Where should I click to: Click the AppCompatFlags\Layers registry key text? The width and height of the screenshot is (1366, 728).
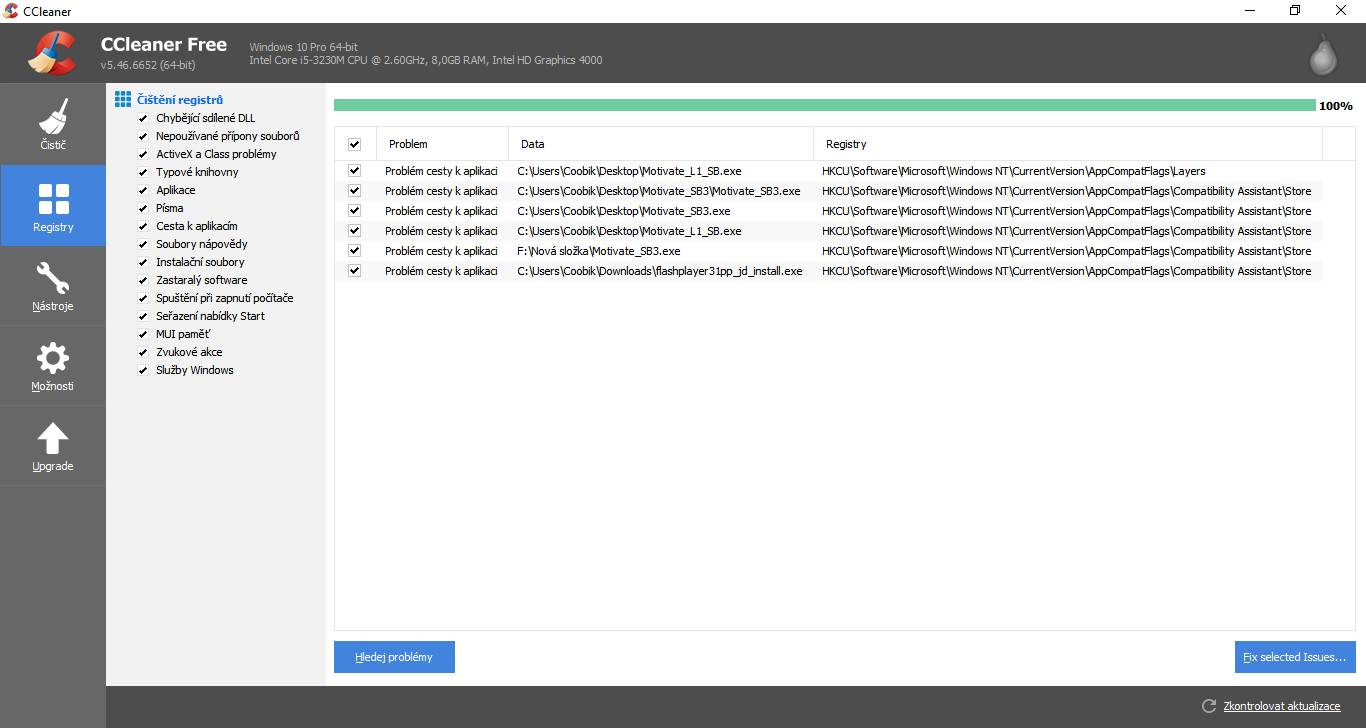coord(1014,171)
